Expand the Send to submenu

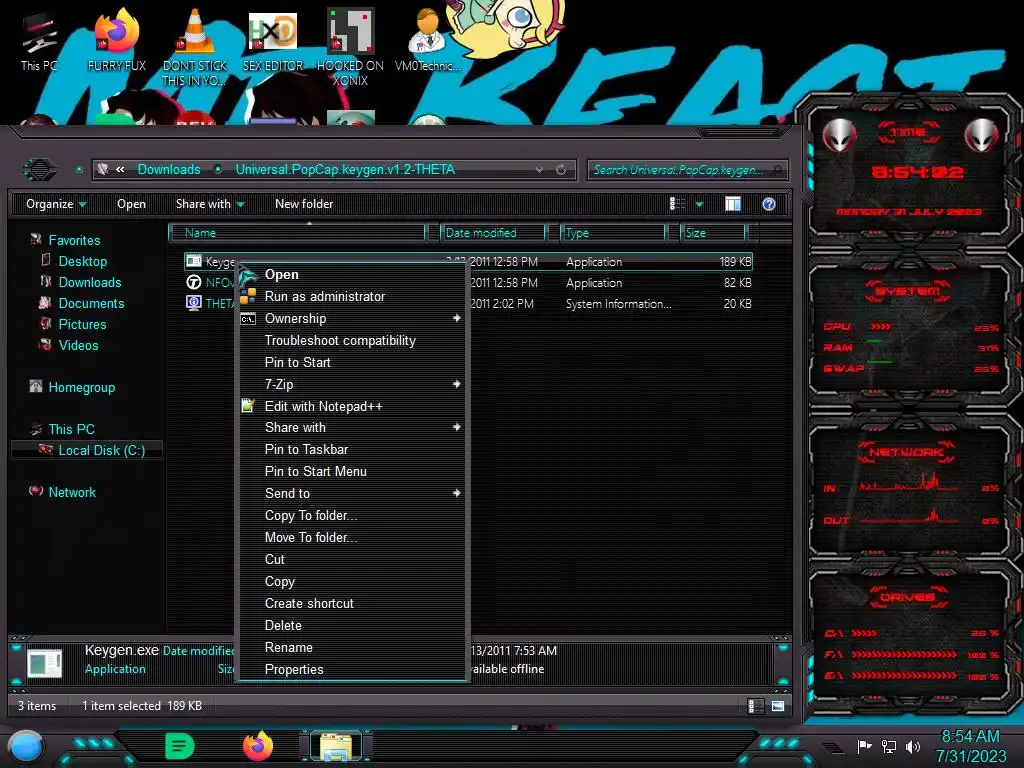(352, 493)
